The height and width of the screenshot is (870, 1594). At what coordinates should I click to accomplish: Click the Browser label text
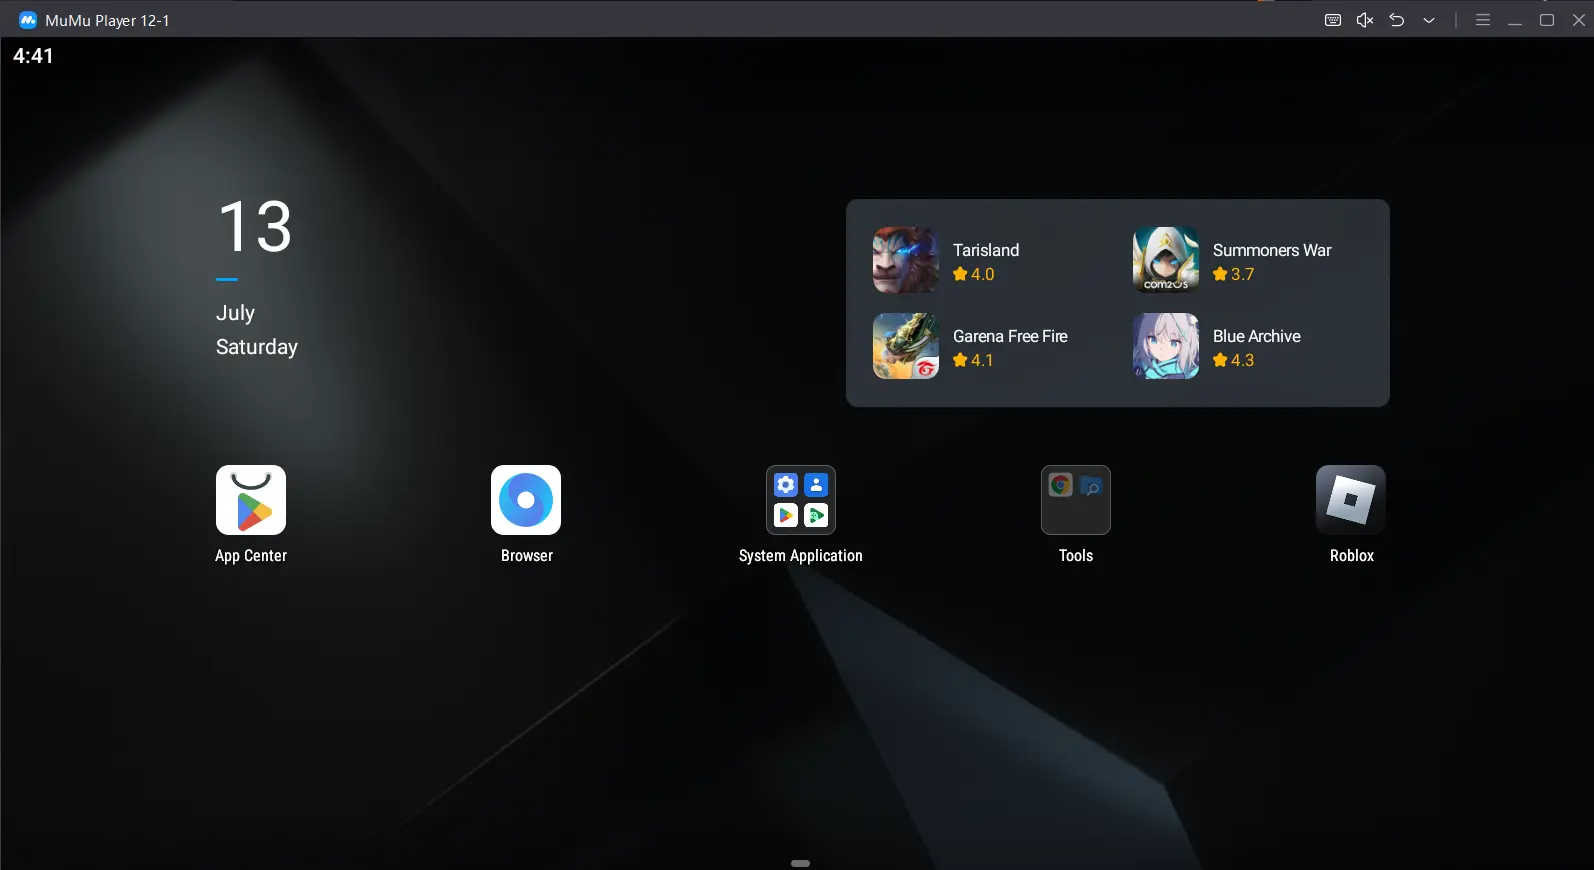[527, 556]
